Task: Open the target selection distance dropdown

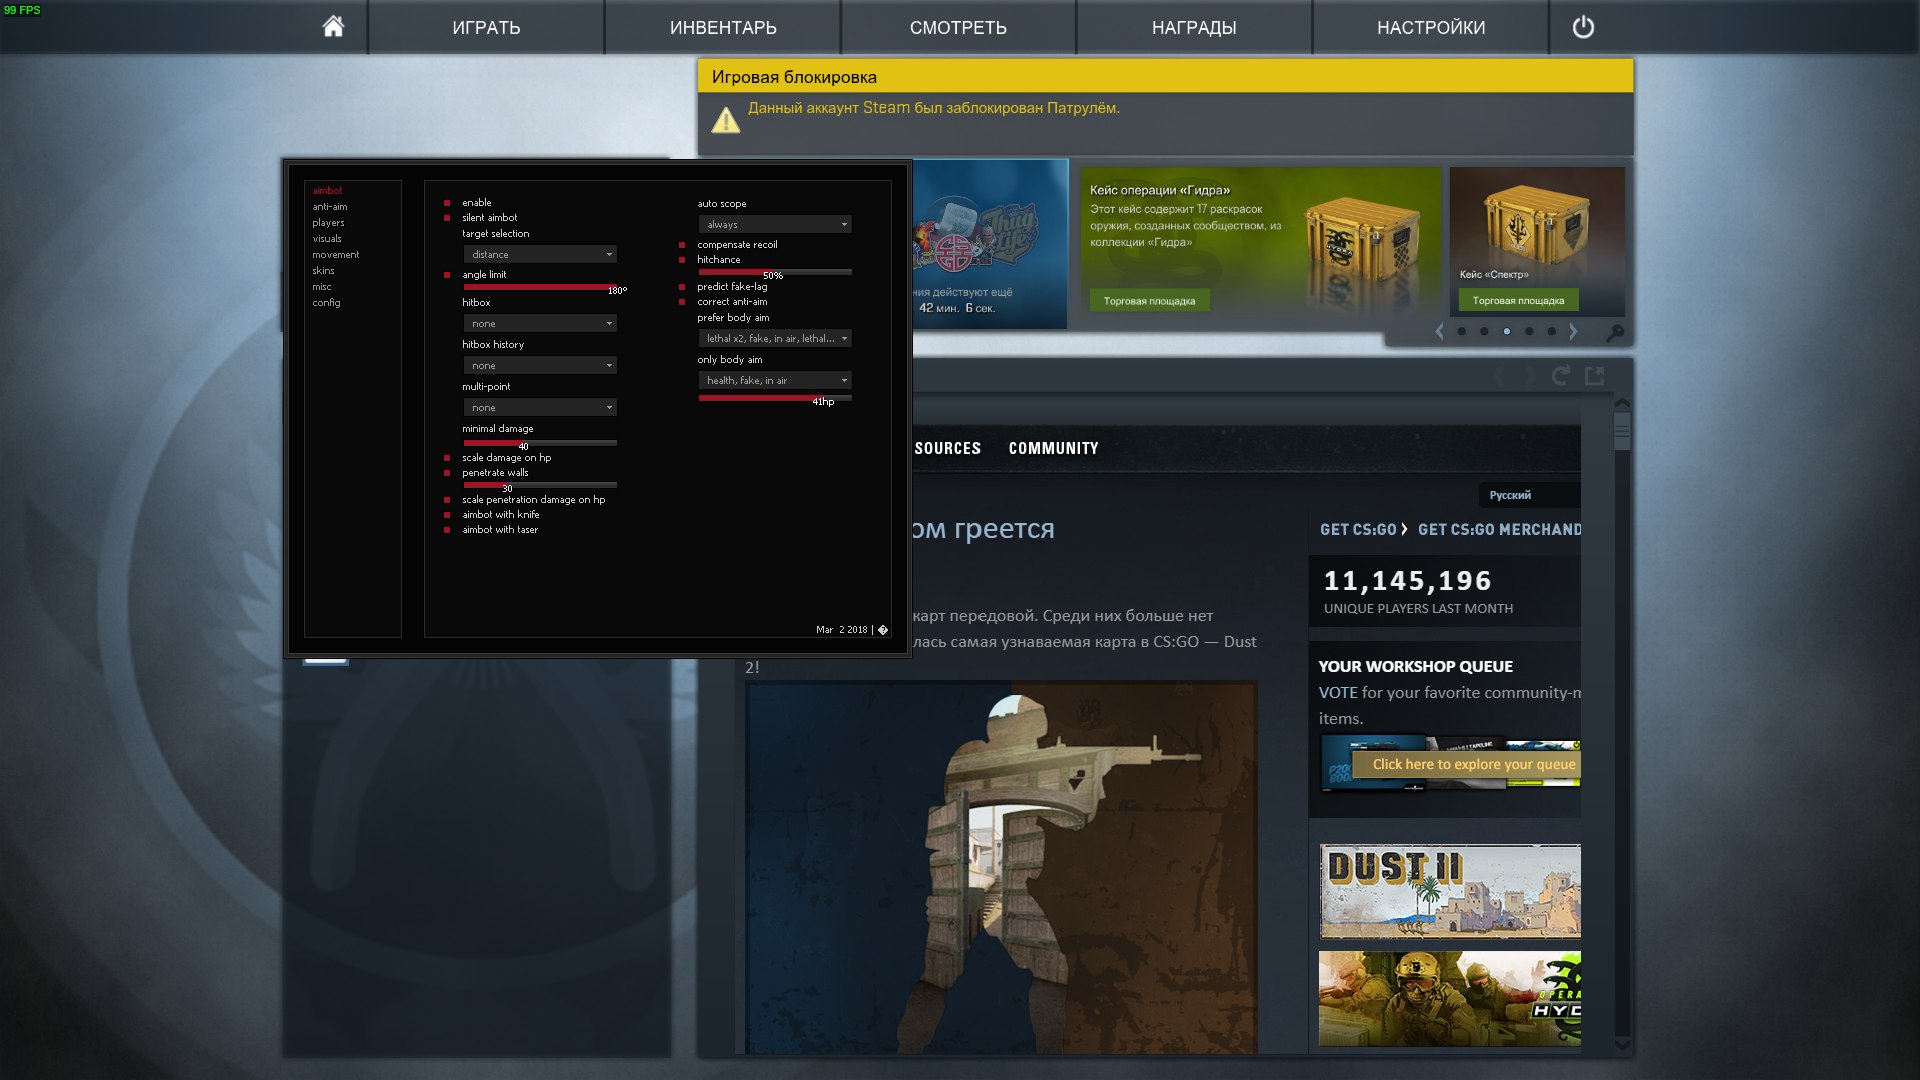Action: coord(539,255)
